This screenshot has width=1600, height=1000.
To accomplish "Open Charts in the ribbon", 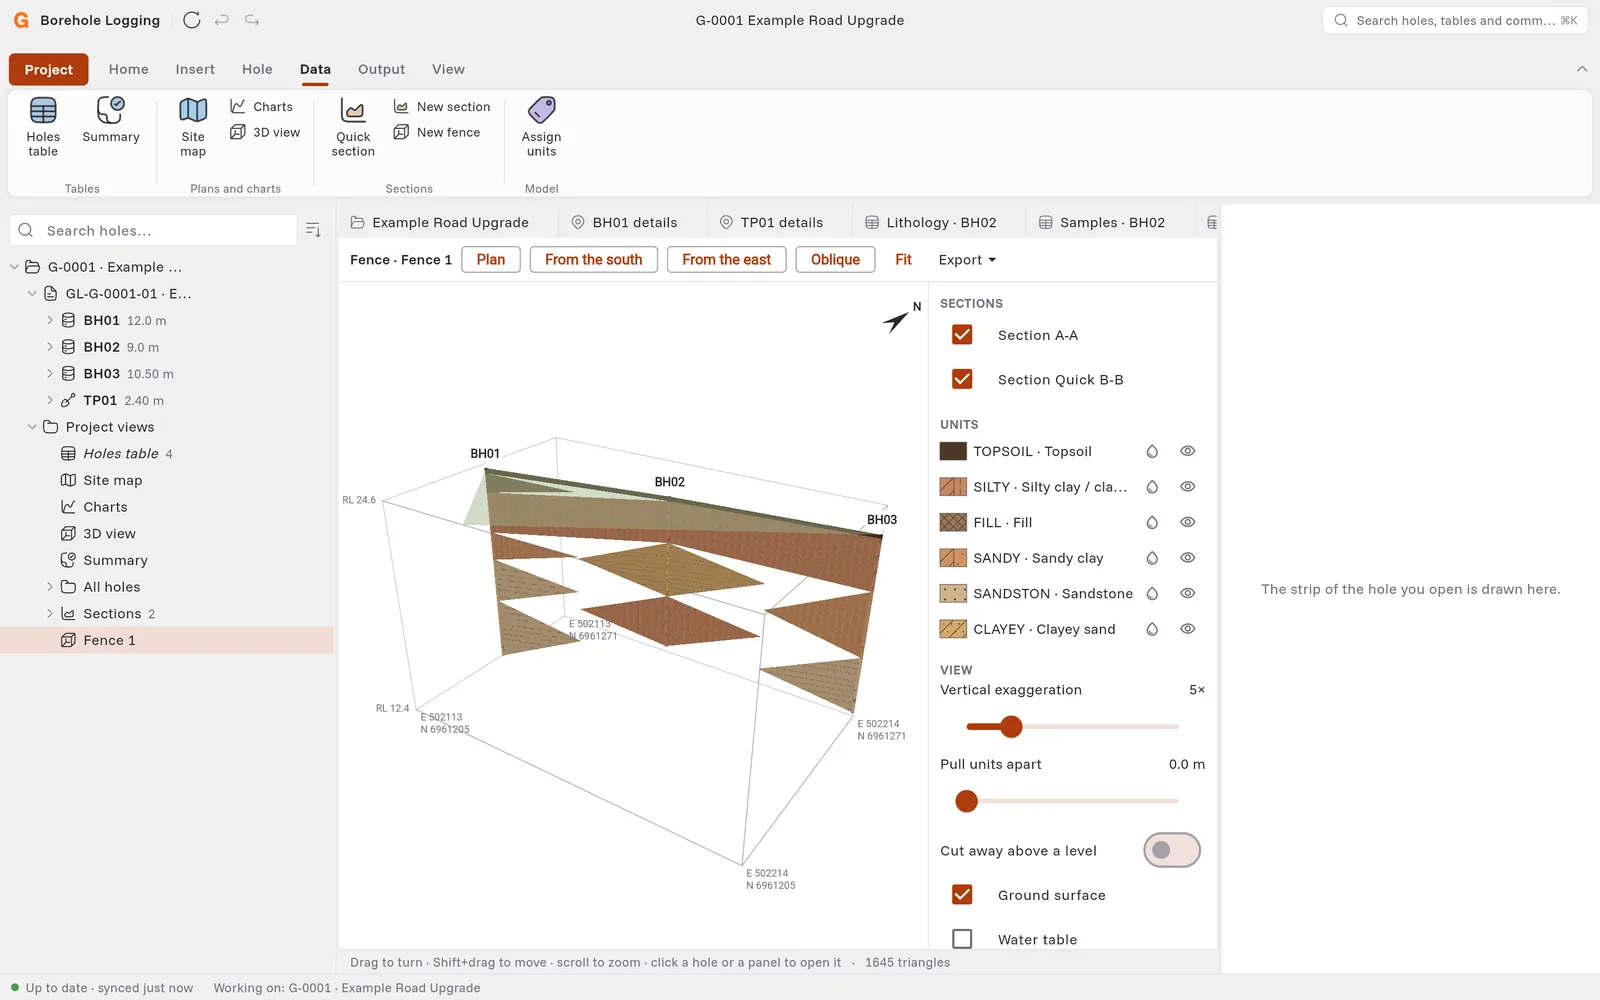I will pyautogui.click(x=262, y=106).
